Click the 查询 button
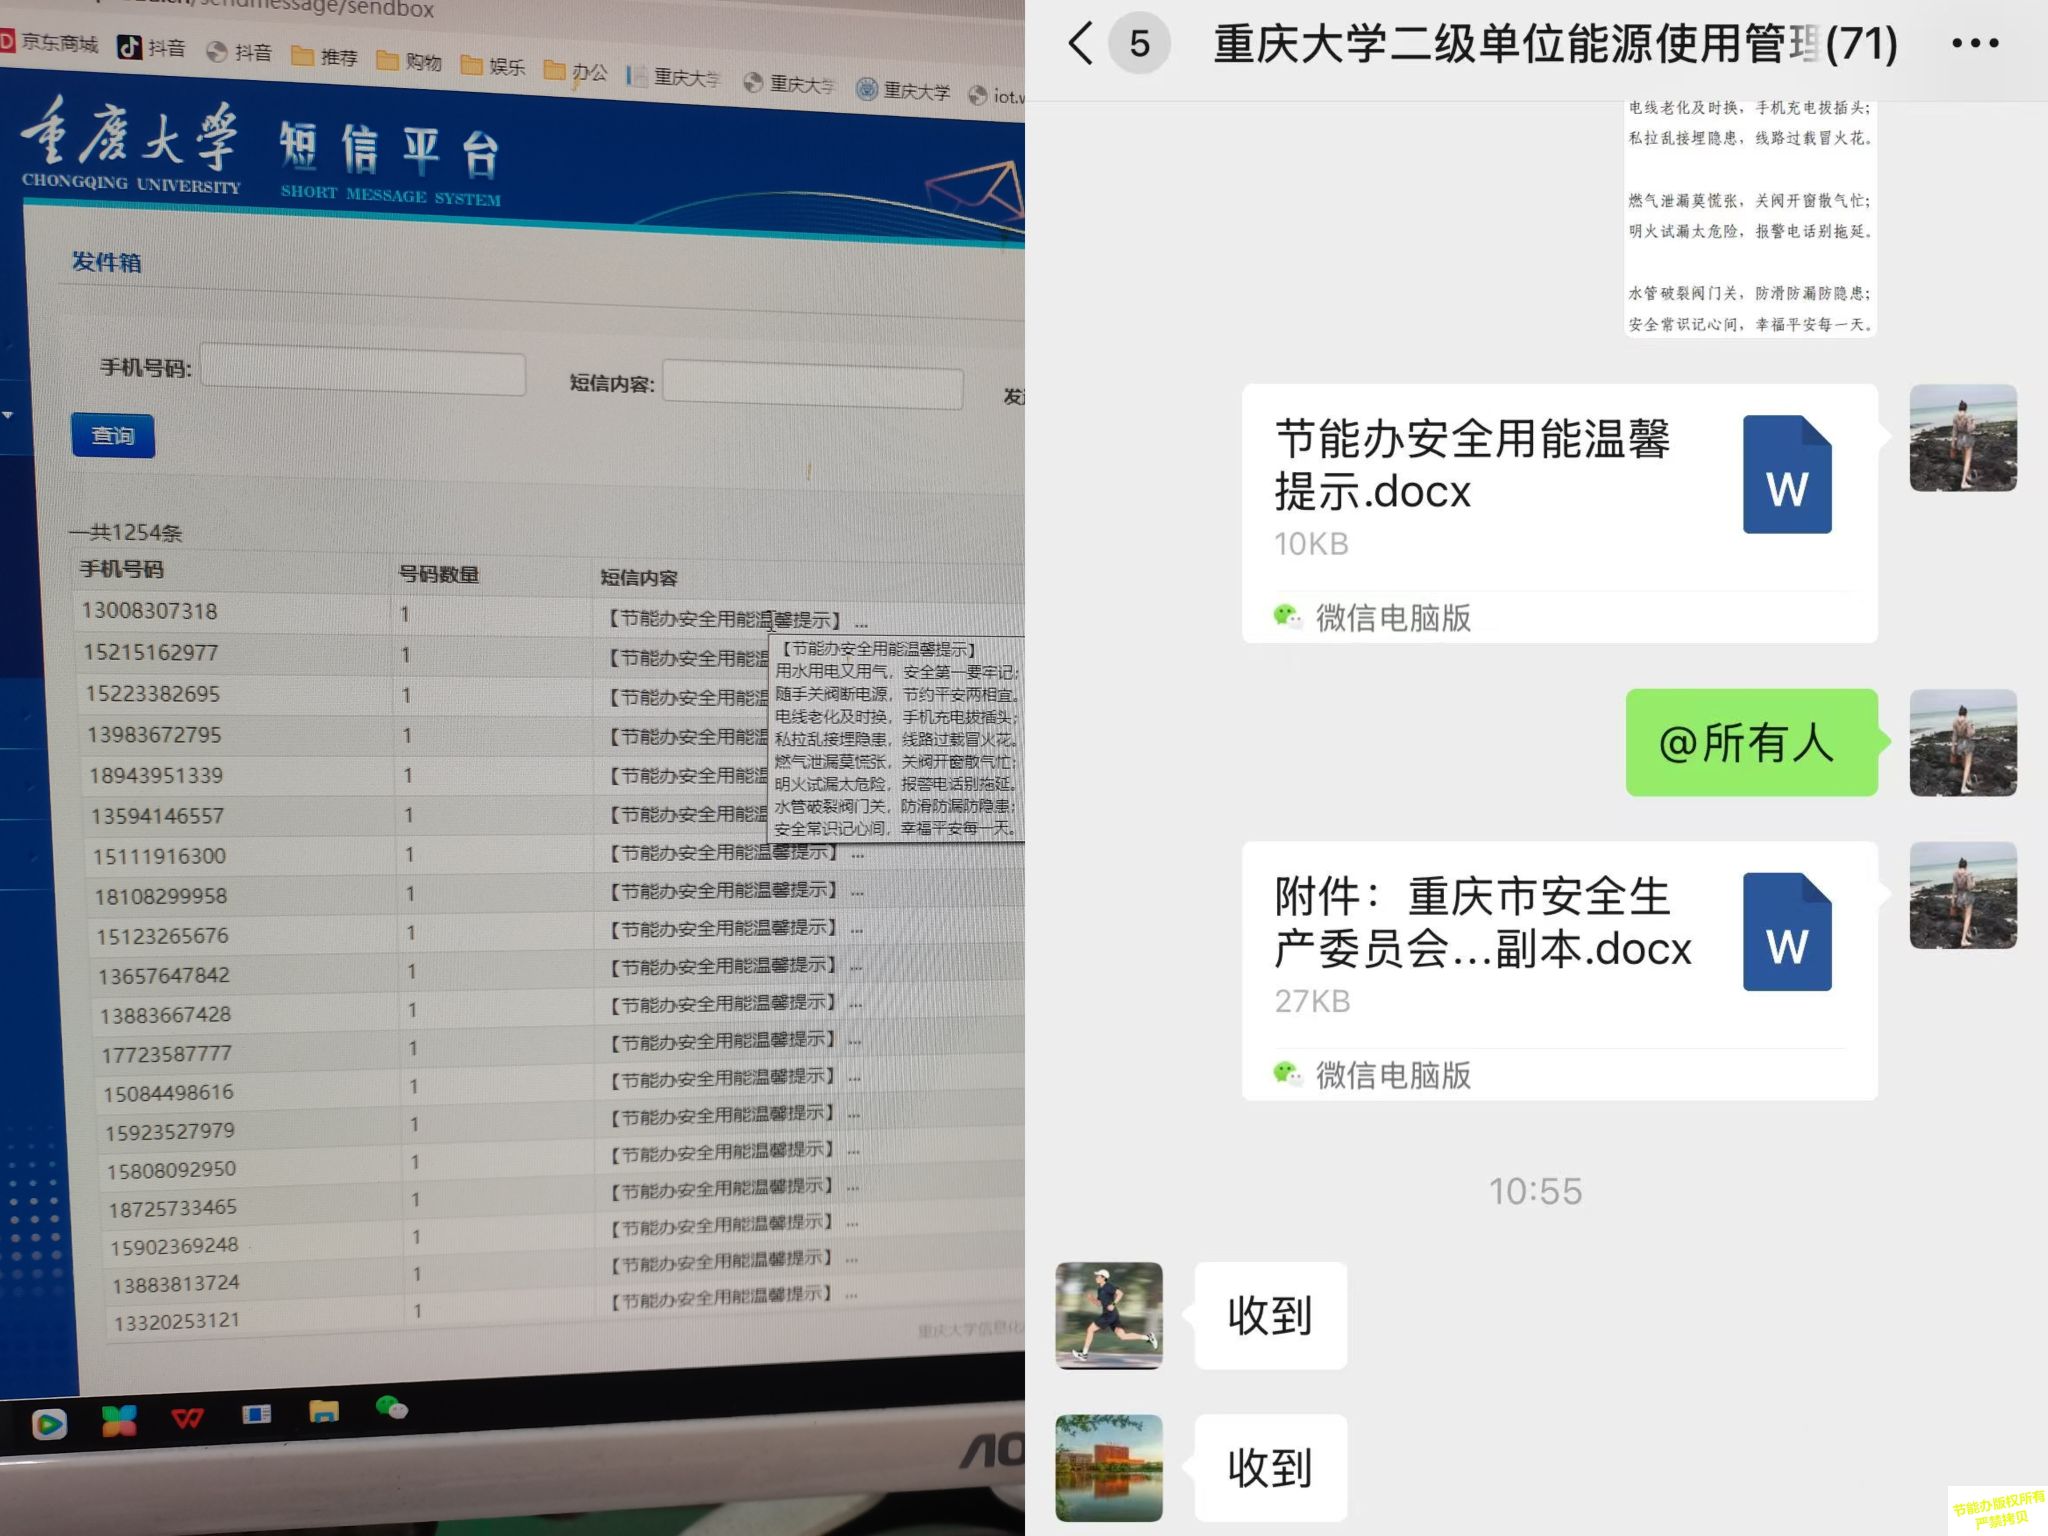 click(x=113, y=436)
